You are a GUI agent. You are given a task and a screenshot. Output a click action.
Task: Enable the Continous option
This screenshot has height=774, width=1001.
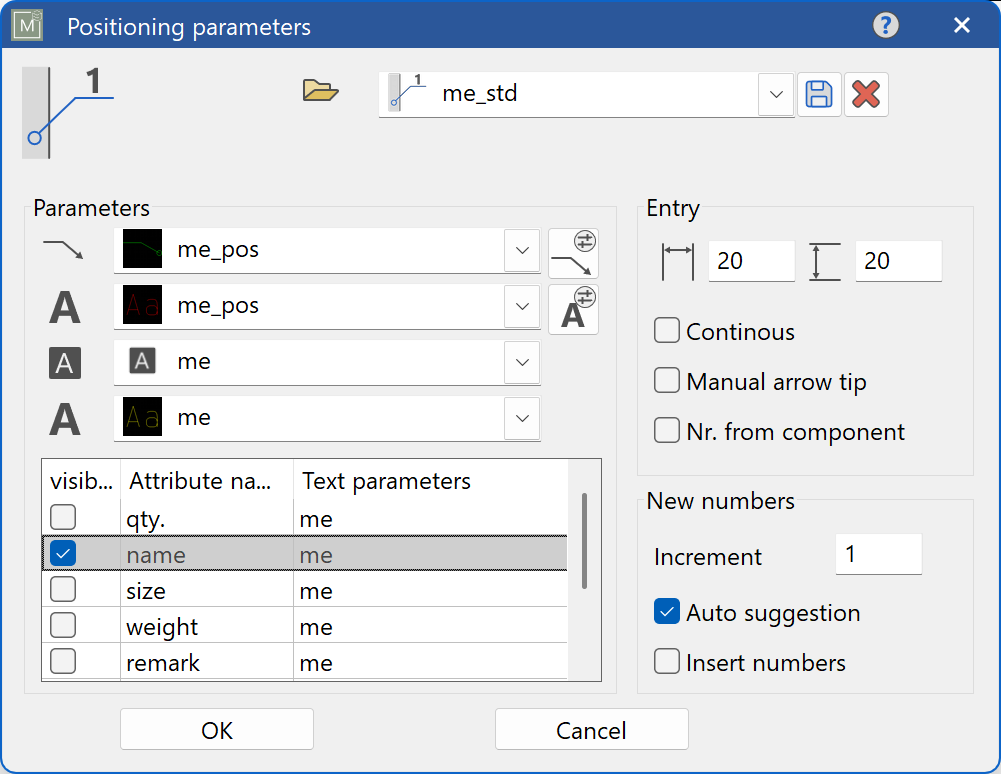(x=666, y=331)
